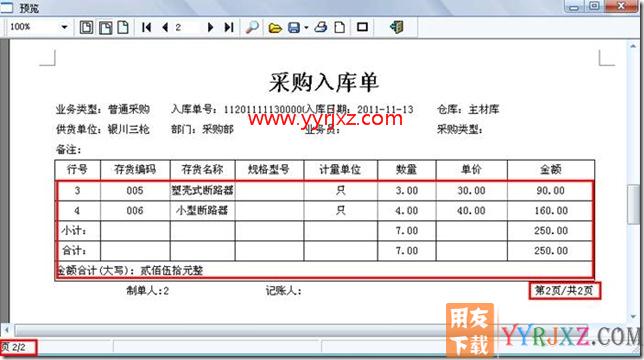
Task: Click the 业务类型: 普通采购 field
Action: (103, 110)
